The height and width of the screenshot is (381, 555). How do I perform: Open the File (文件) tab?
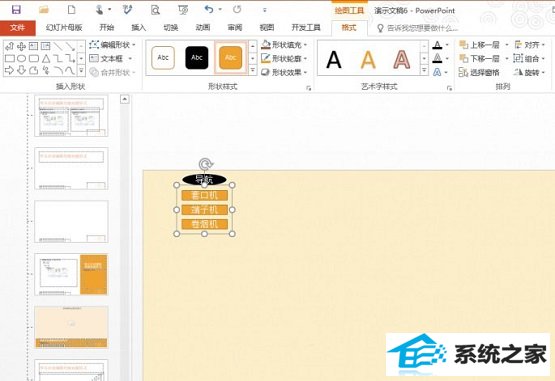18,28
